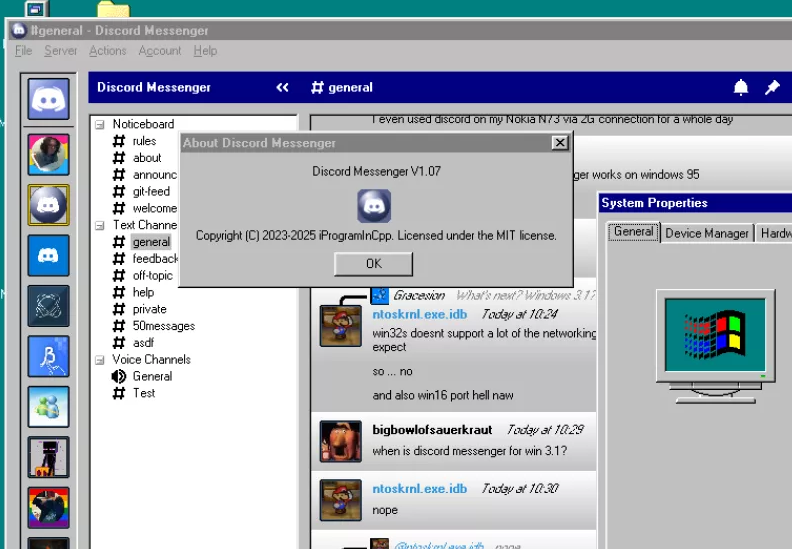
Task: Open the Actions menu
Action: [x=107, y=51]
